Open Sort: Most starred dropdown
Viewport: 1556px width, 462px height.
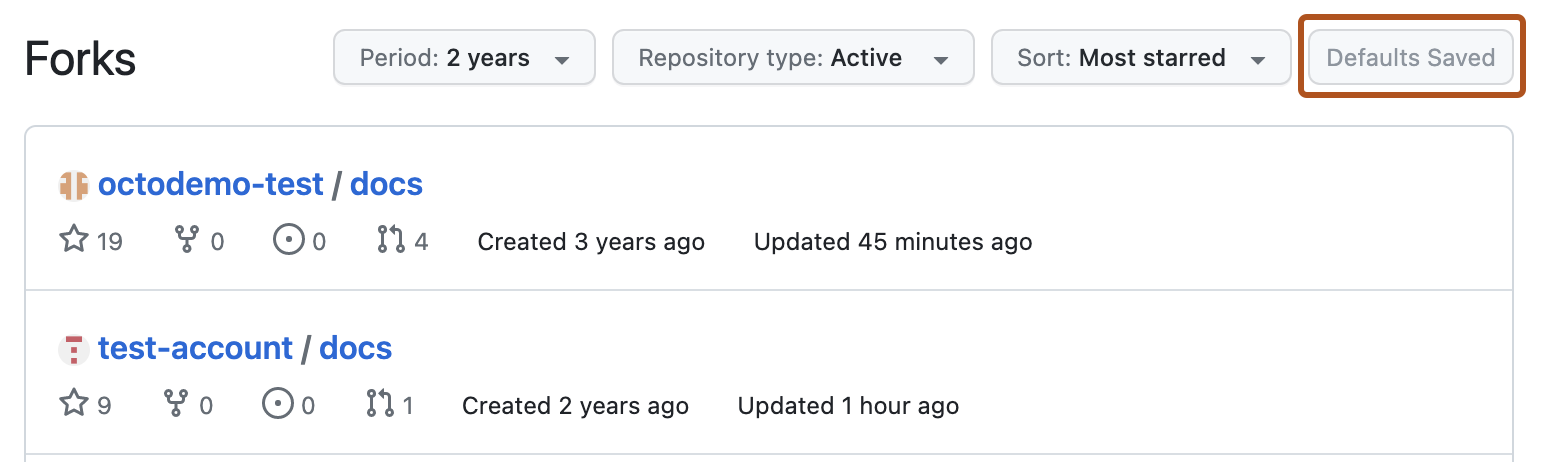tap(1141, 58)
